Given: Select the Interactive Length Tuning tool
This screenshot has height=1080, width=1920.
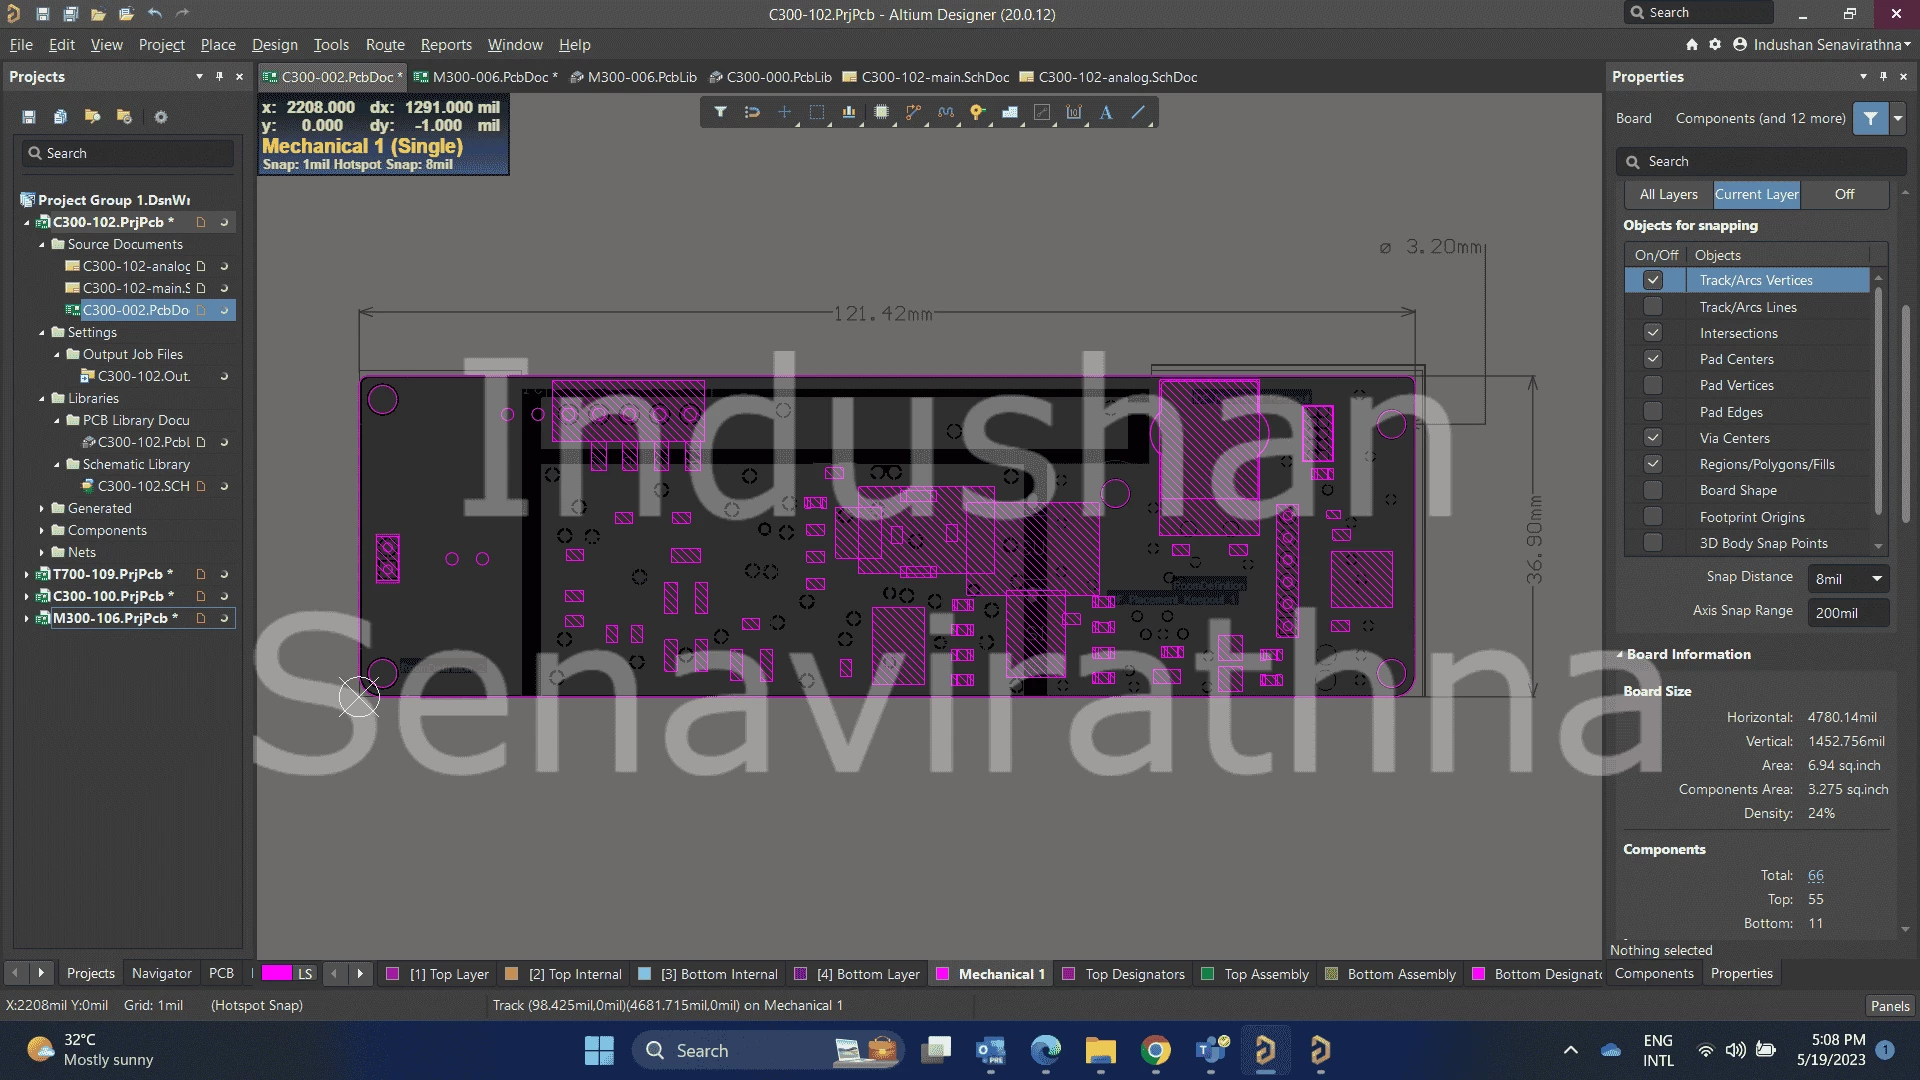Looking at the screenshot, I should (x=946, y=113).
